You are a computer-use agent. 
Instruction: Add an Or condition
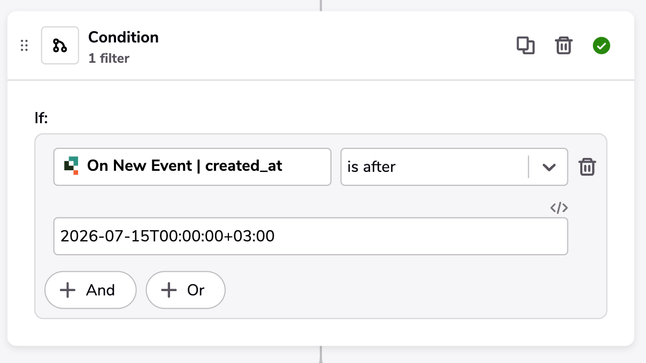click(185, 290)
